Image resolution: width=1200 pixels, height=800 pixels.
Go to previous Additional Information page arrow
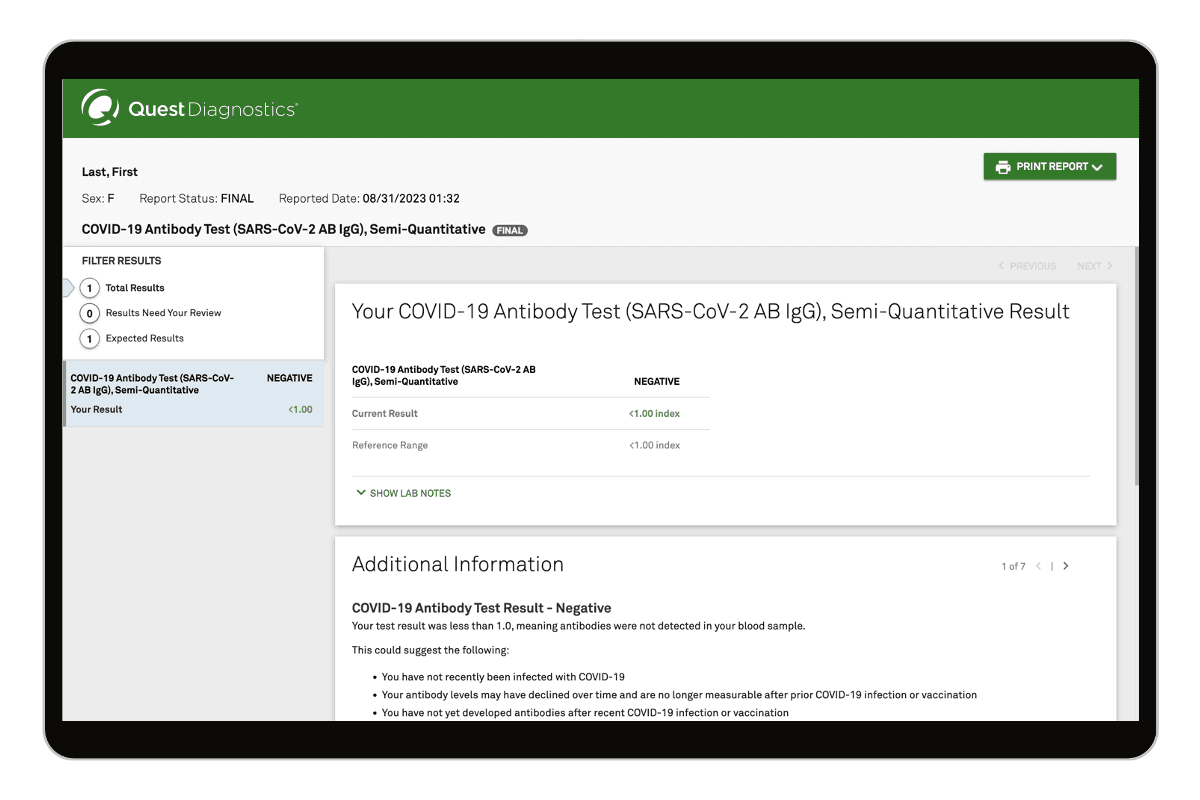[1039, 566]
